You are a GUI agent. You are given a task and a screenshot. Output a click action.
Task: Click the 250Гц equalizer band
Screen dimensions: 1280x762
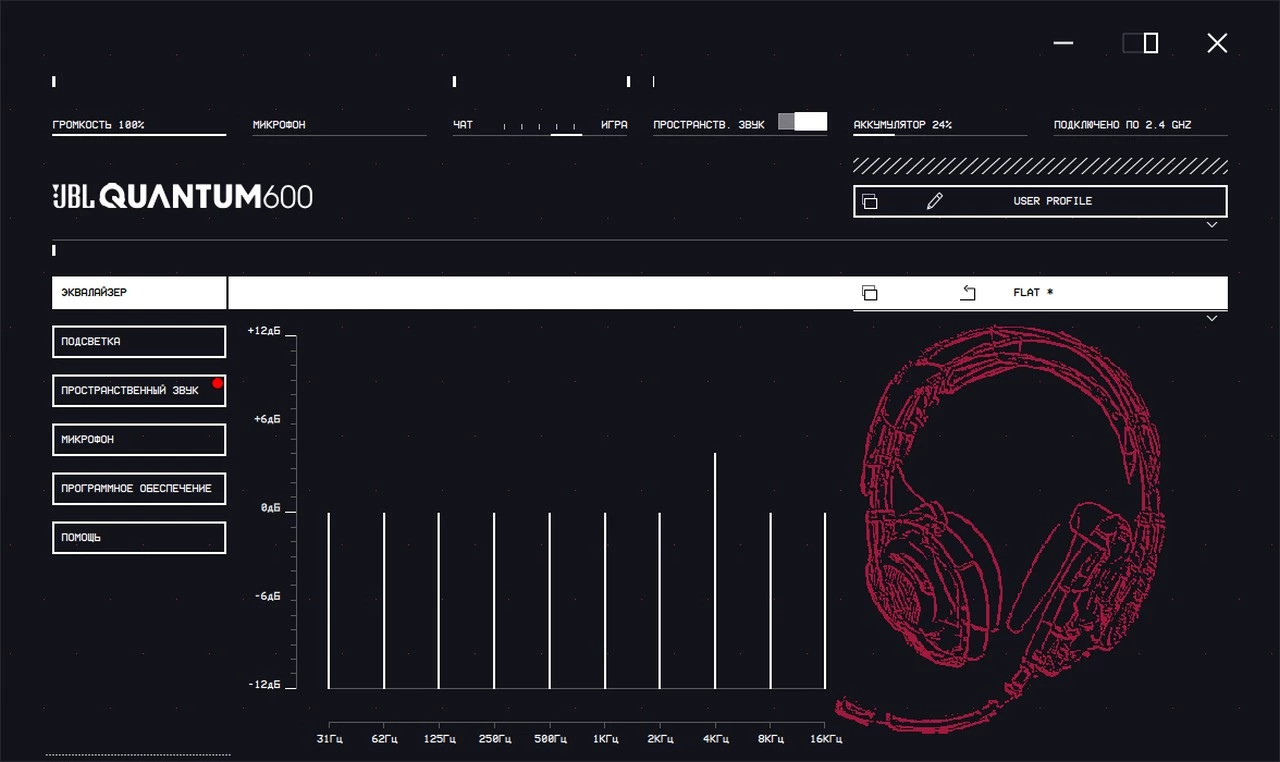click(494, 600)
